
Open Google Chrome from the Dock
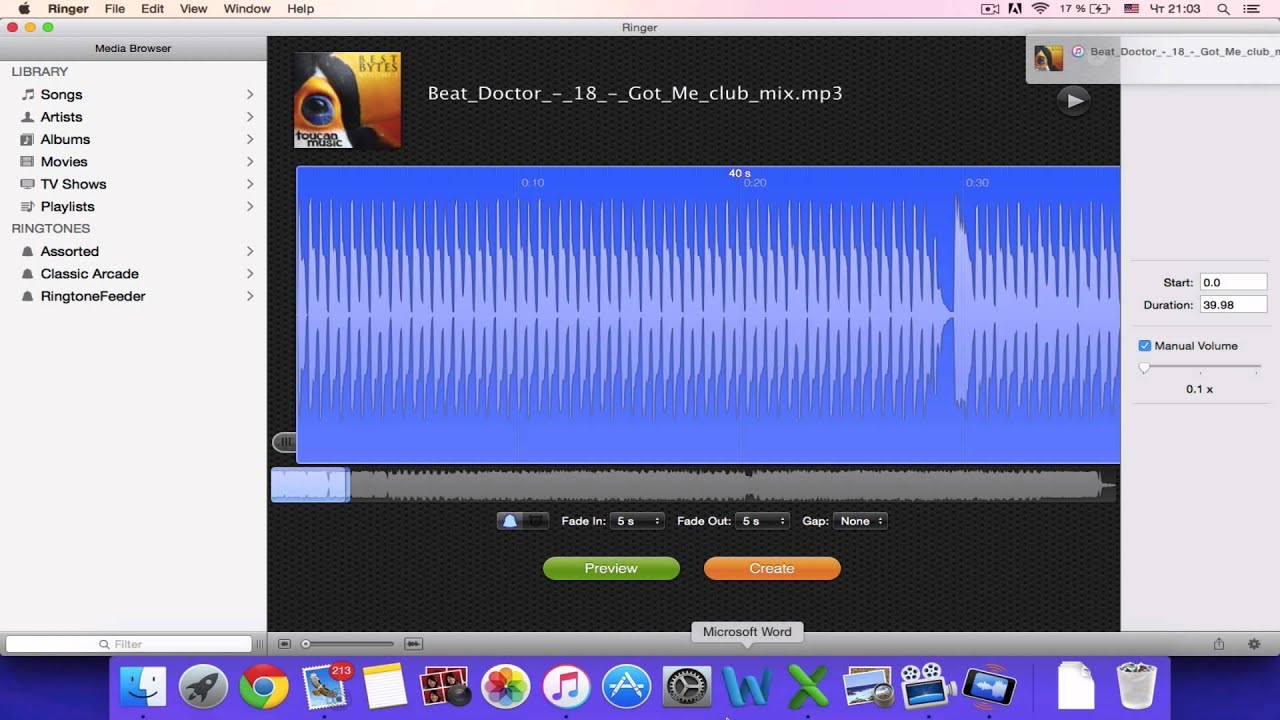click(x=264, y=687)
